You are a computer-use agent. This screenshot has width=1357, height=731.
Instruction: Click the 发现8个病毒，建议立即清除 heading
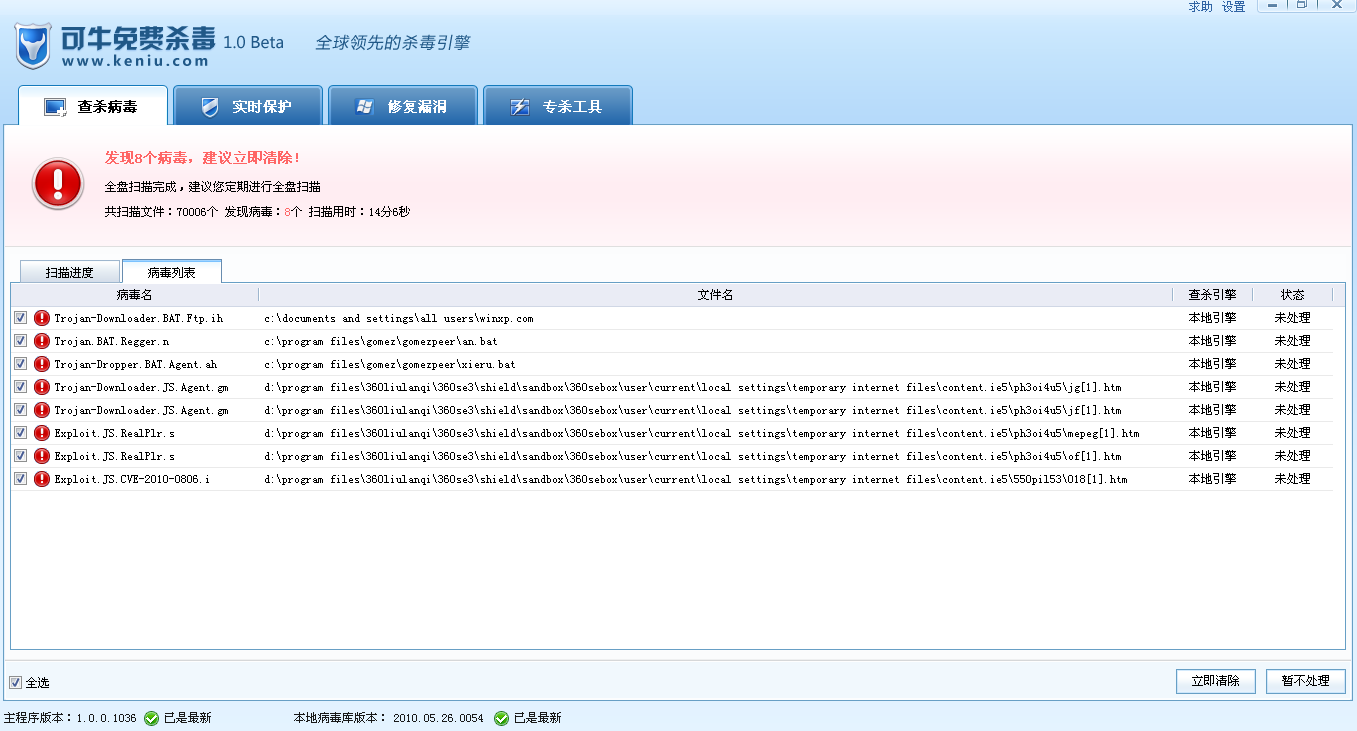[203, 158]
